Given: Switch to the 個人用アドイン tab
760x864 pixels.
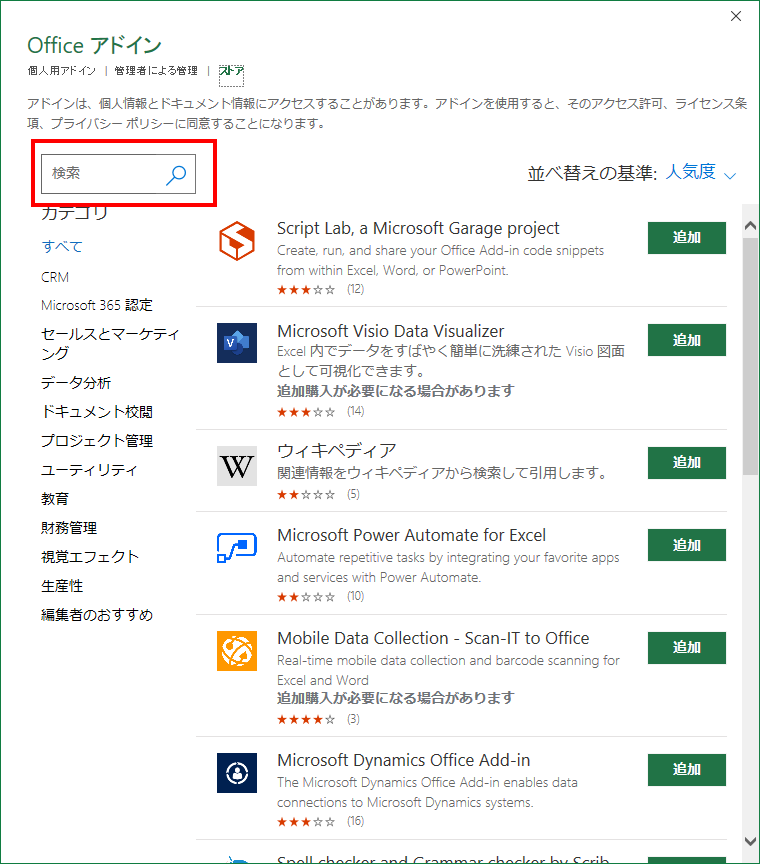Looking at the screenshot, I should click(x=62, y=71).
